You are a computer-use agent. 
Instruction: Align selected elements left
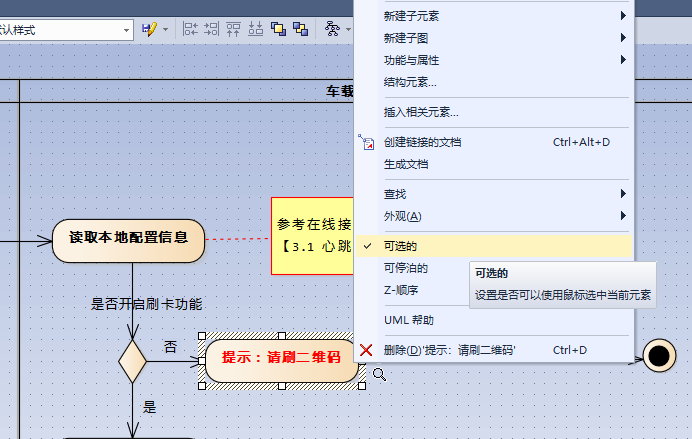click(190, 29)
